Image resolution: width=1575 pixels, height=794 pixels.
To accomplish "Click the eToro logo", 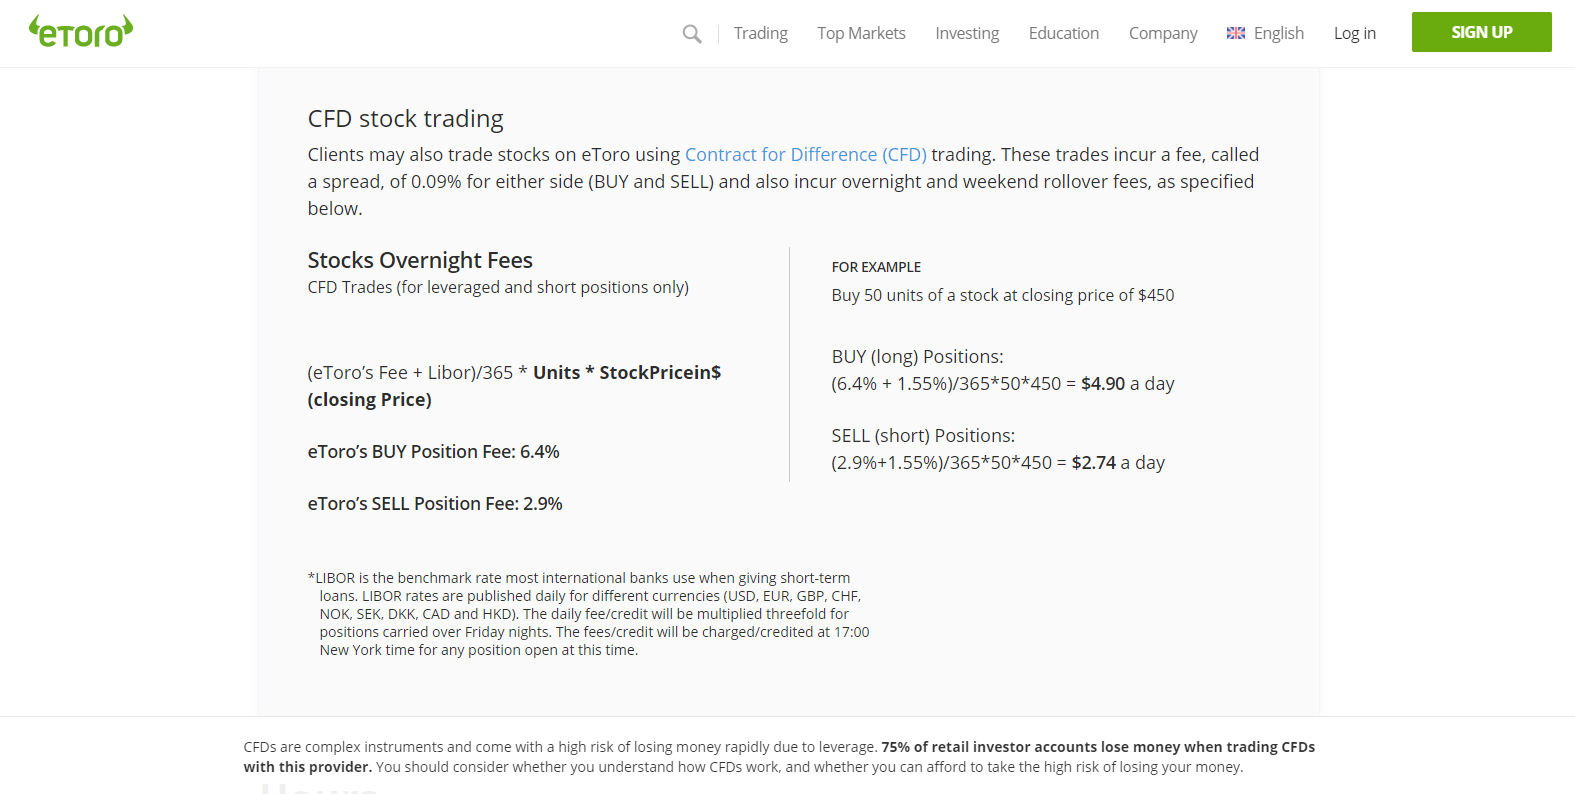I will tap(81, 32).
